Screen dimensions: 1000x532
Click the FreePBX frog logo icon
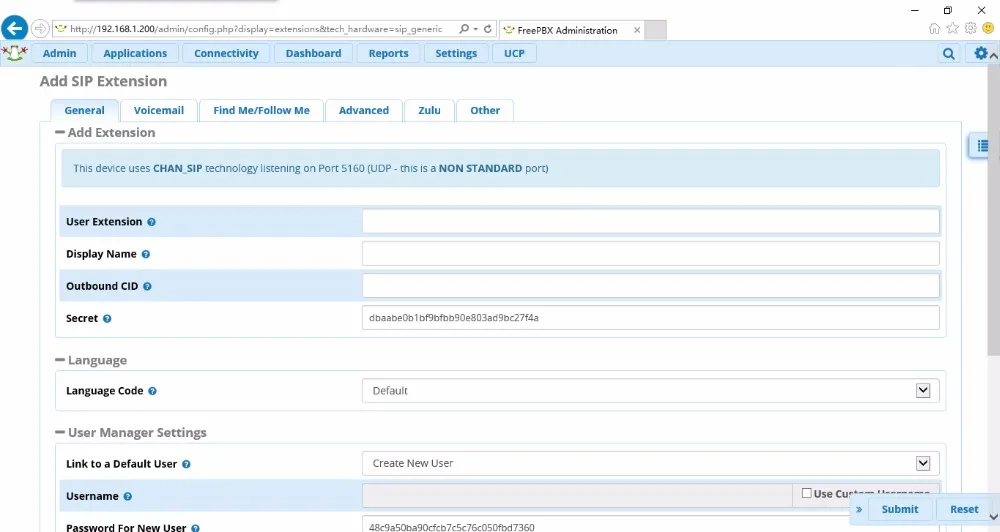[x=14, y=53]
